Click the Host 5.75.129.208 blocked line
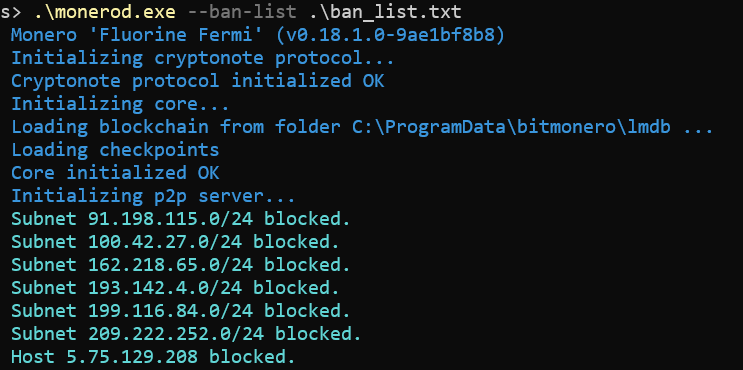This screenshot has width=743, height=370. coord(153,356)
